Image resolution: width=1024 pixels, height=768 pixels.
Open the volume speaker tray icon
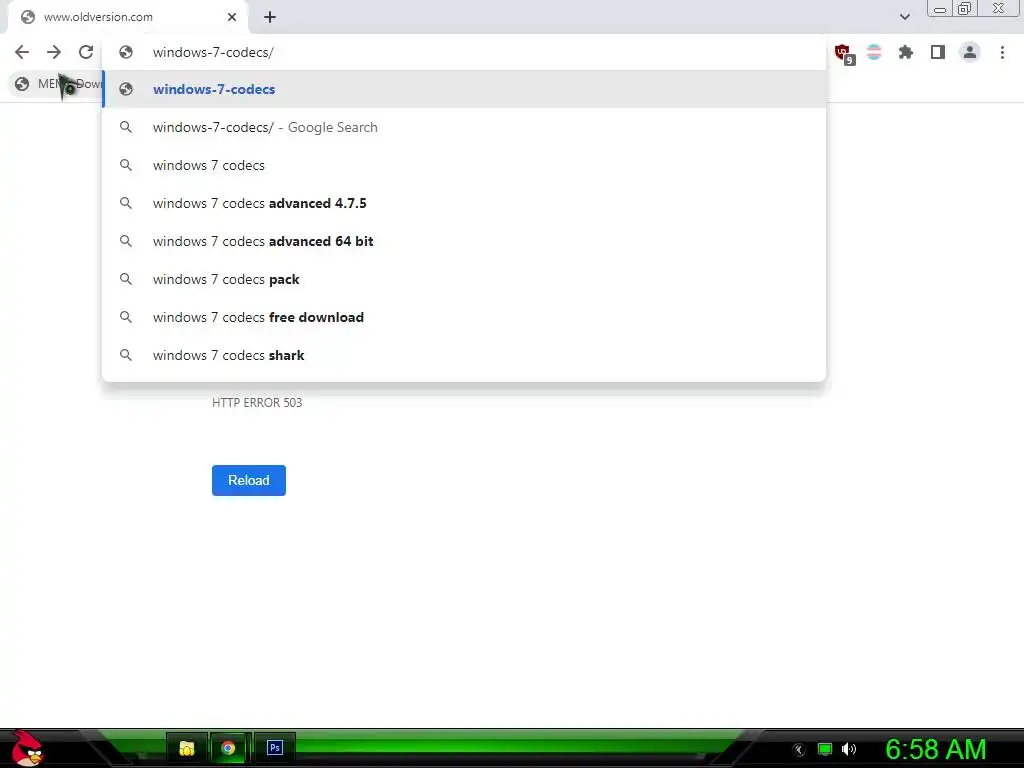coord(848,749)
